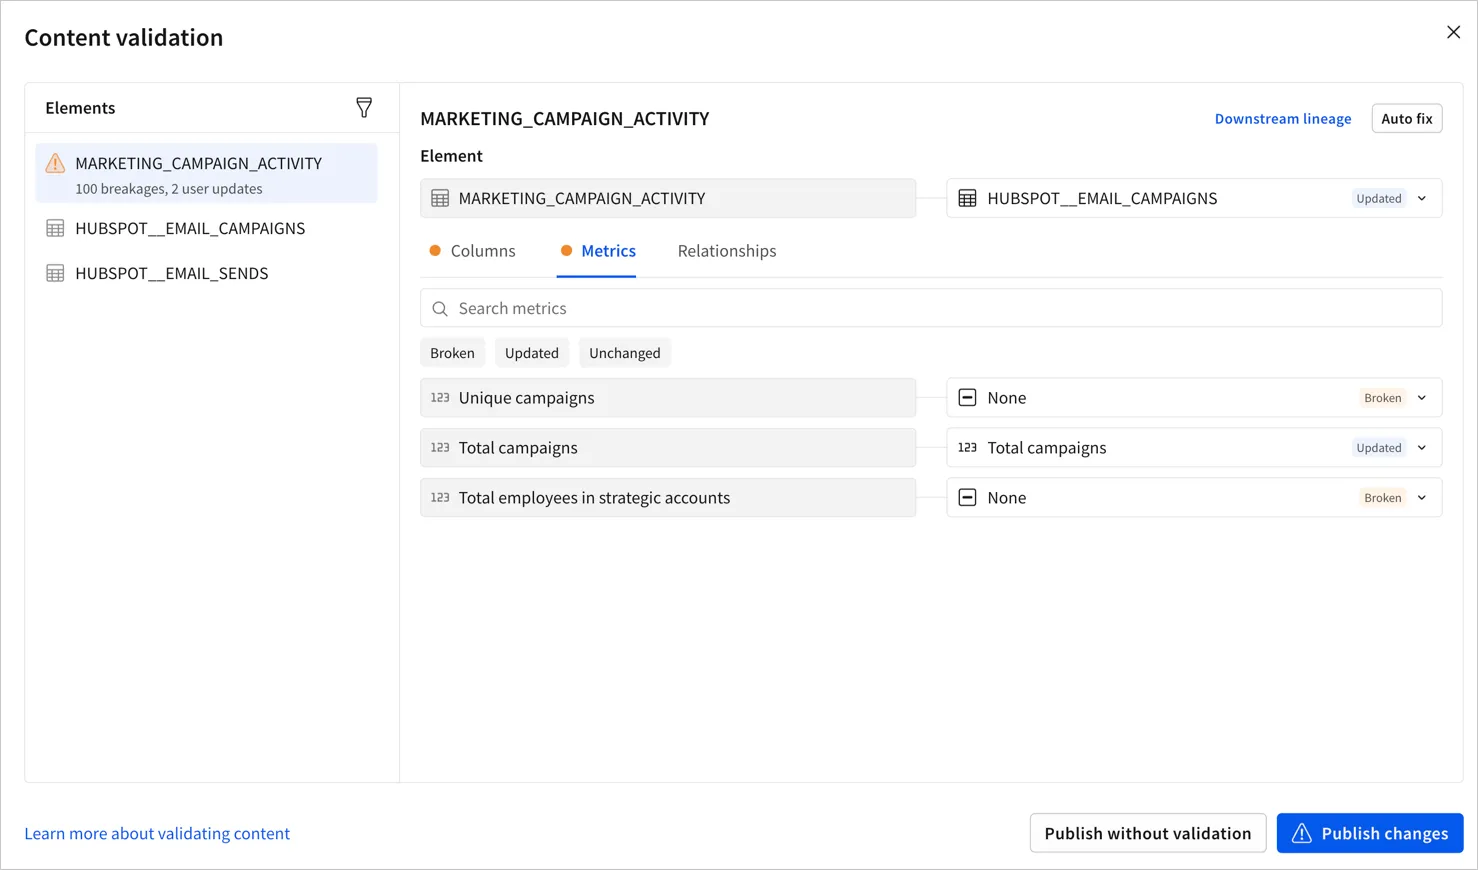Click the None icon in Unique campaigns mapping

point(967,398)
